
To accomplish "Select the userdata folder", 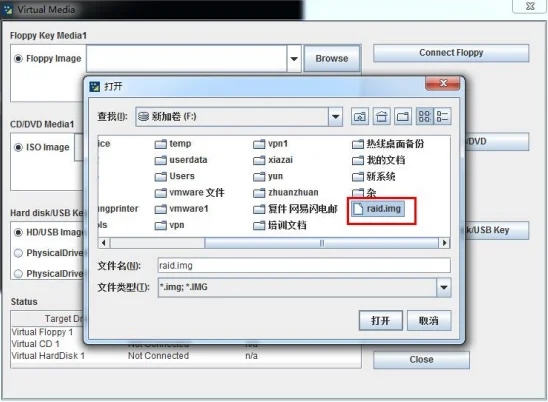I will pyautogui.click(x=181, y=160).
